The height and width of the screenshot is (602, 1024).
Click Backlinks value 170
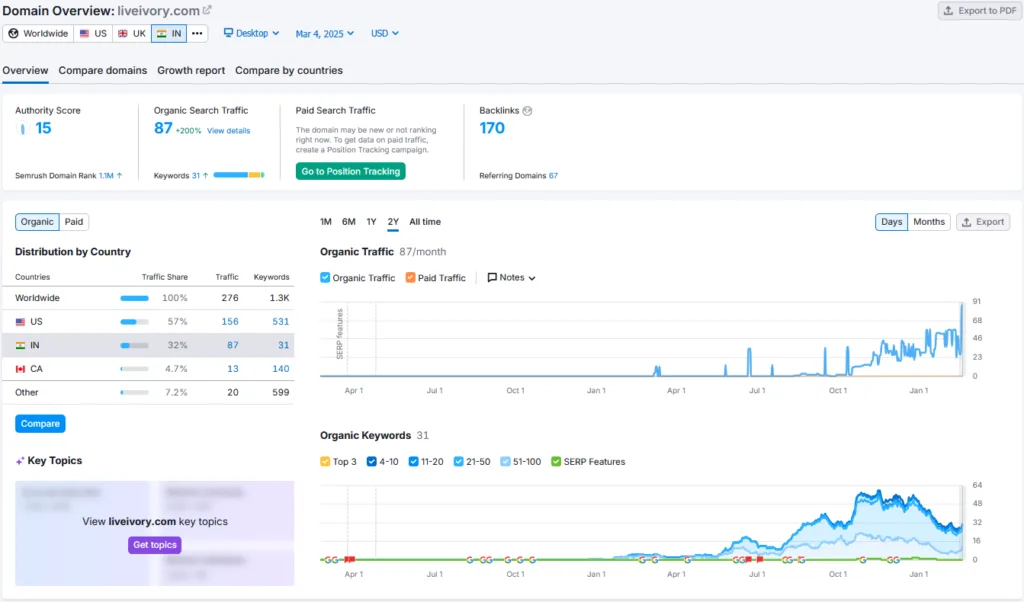(492, 128)
